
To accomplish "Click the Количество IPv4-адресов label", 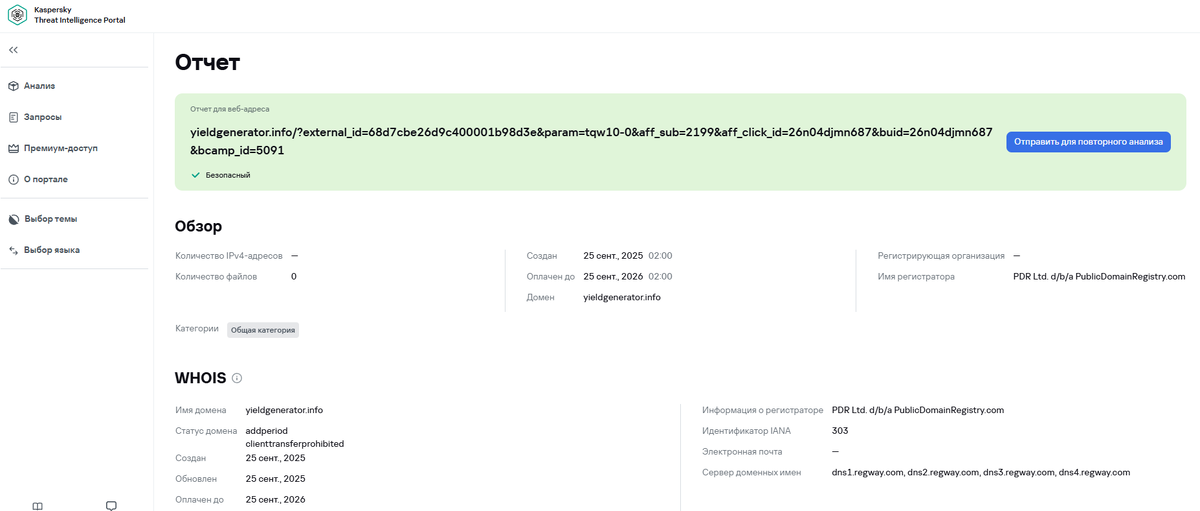I will 229,256.
